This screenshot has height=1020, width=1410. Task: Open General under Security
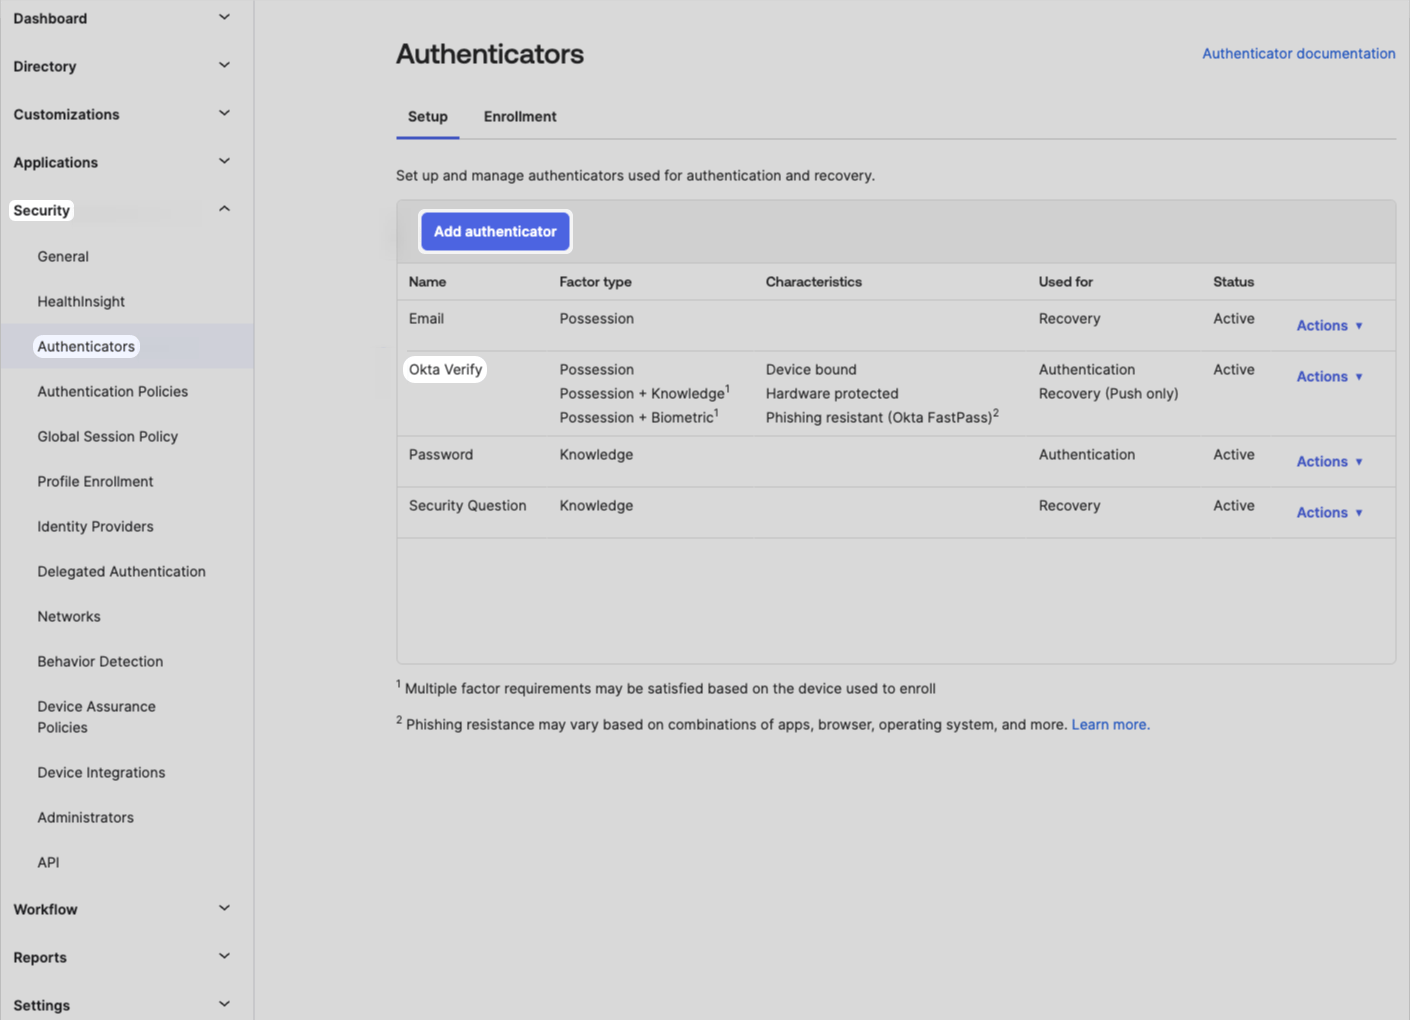coord(63,256)
